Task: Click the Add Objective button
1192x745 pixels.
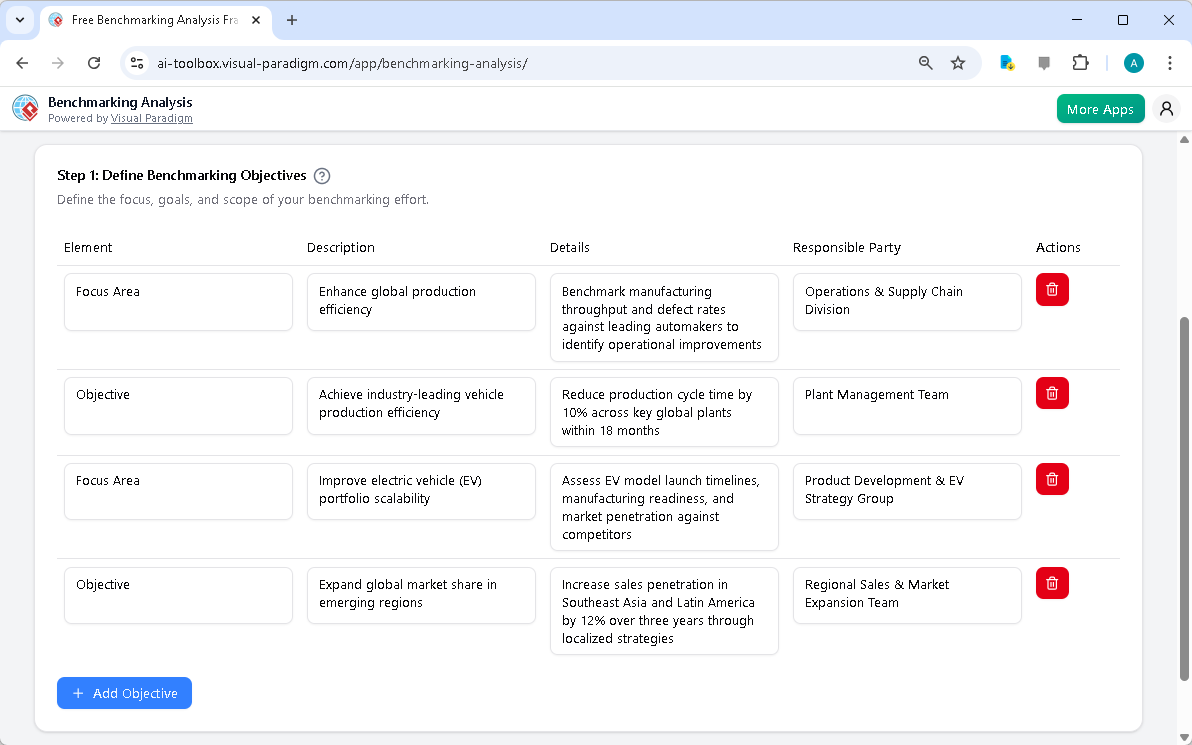Action: (124, 693)
